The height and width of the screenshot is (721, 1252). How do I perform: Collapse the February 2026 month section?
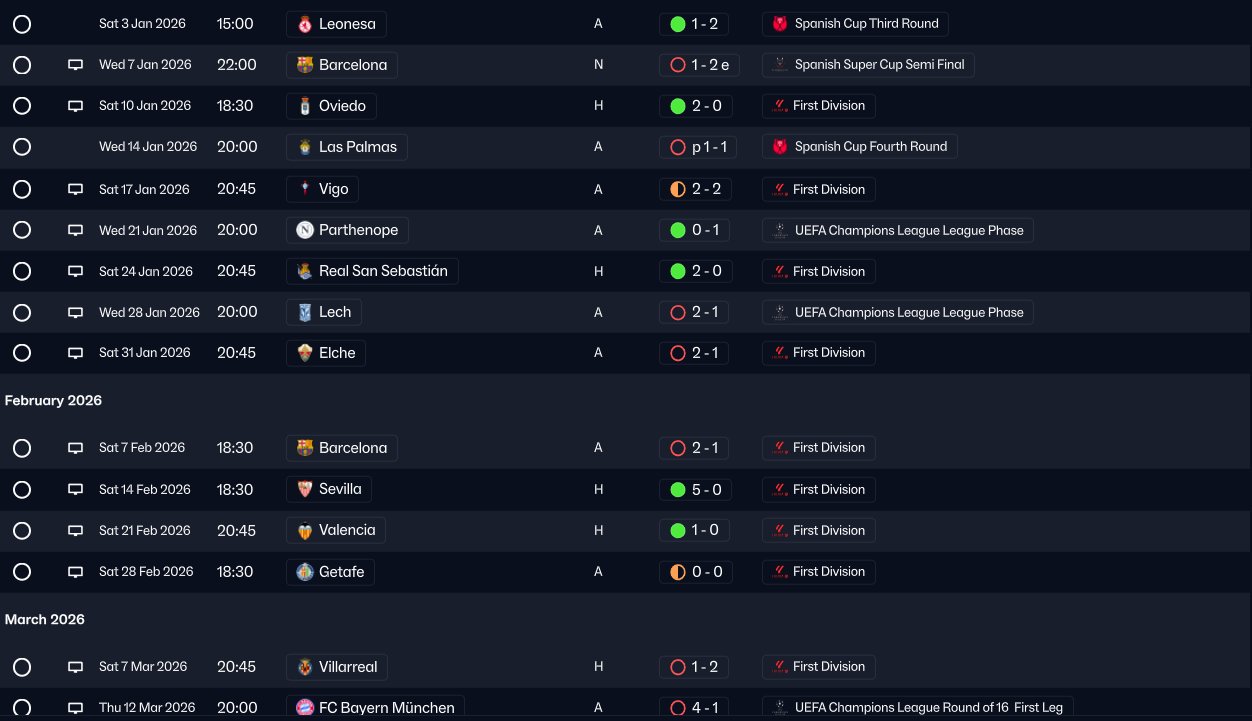(53, 400)
